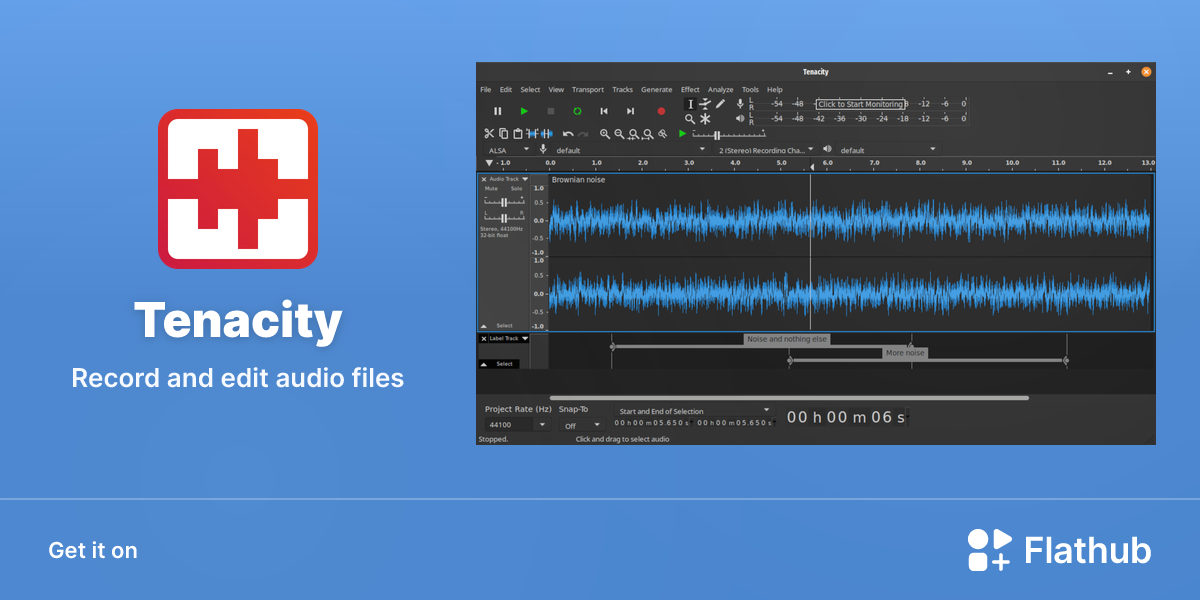1200x600 pixels.
Task: Select the 'More noise' label
Action: (x=906, y=353)
